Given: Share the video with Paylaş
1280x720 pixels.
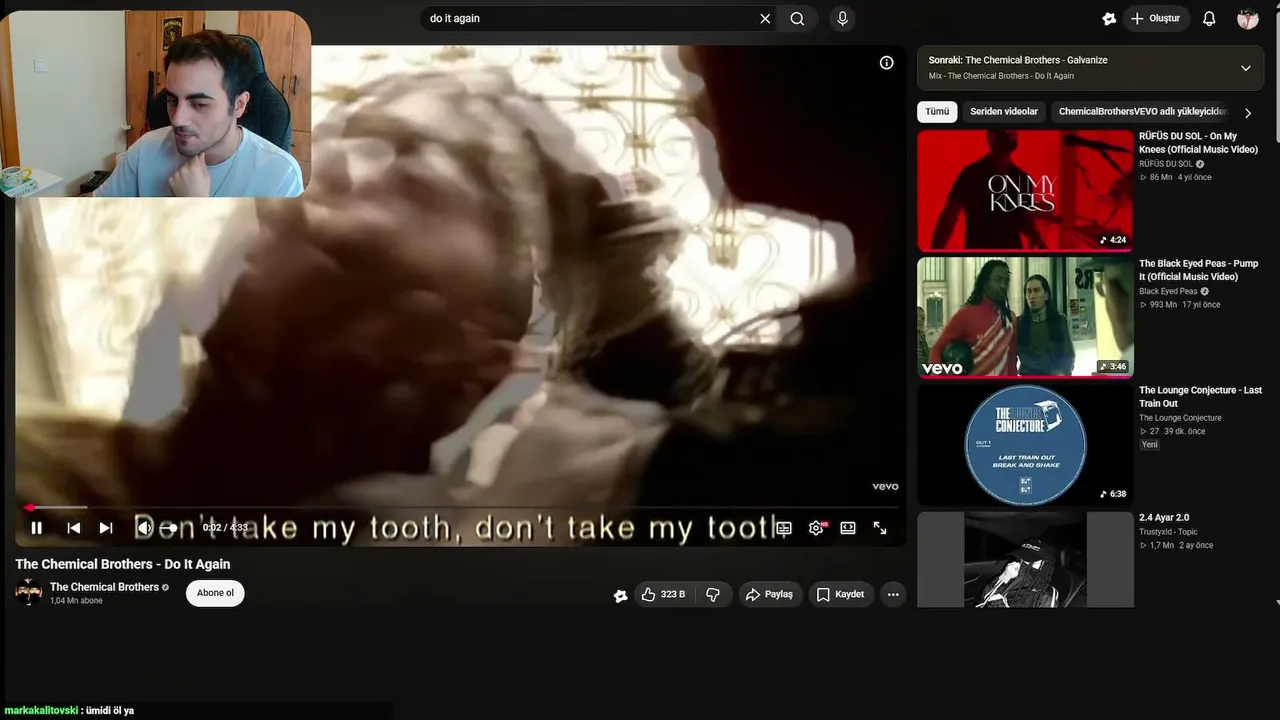Looking at the screenshot, I should pos(769,594).
